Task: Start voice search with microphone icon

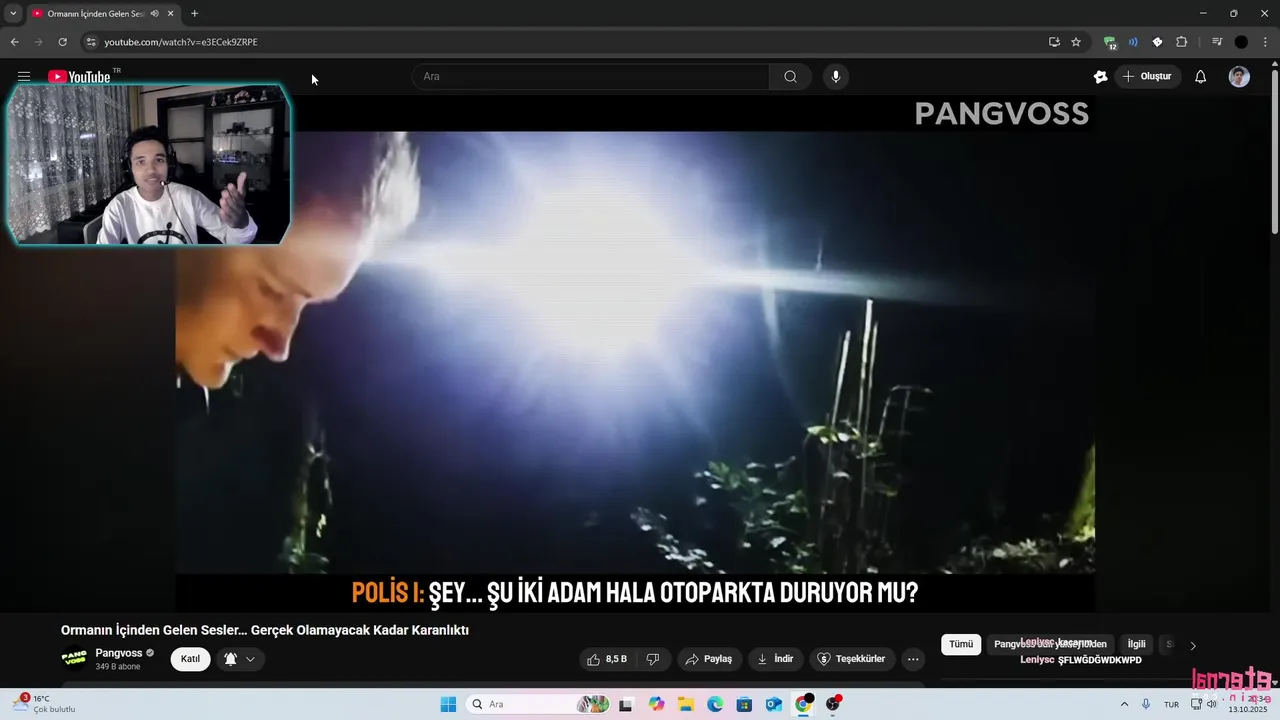Action: pos(836,77)
